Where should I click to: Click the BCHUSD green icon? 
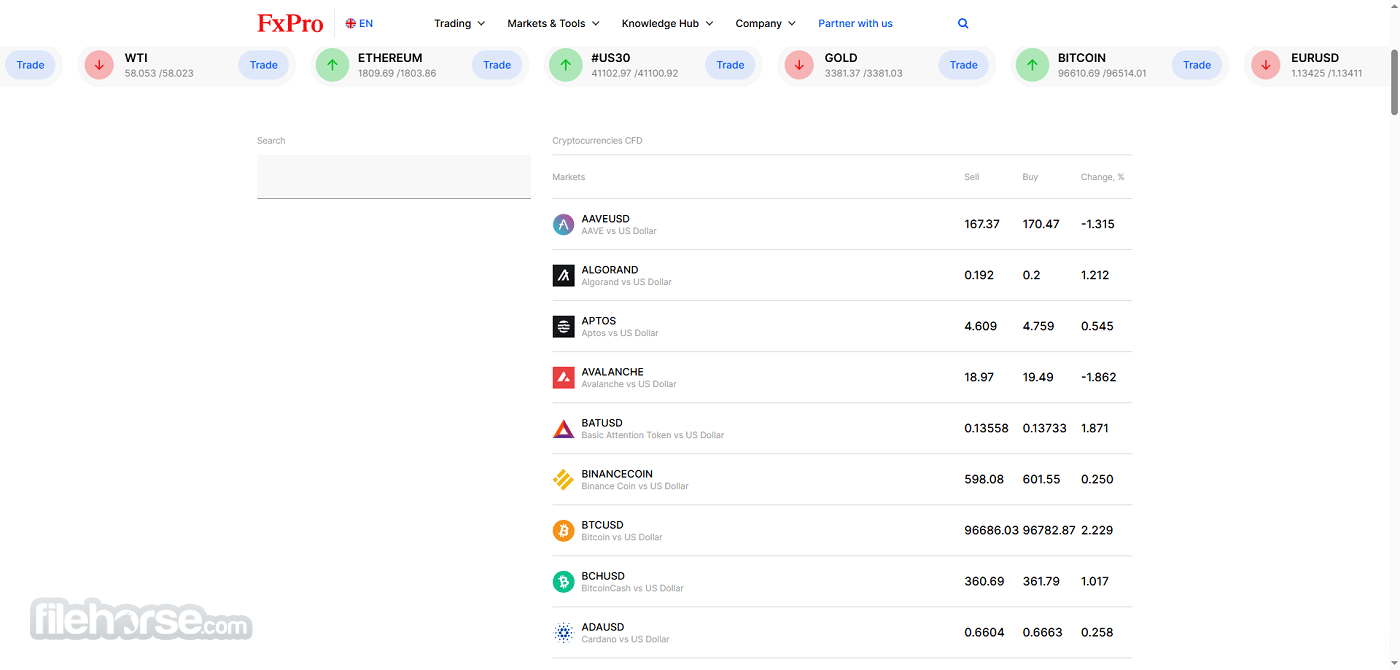(563, 581)
